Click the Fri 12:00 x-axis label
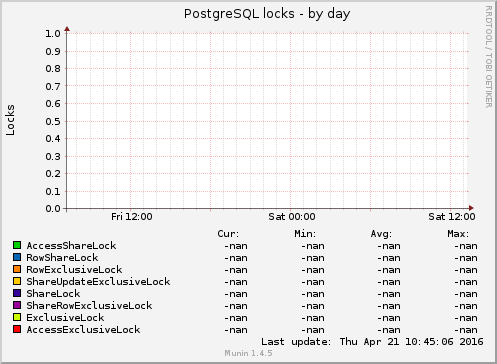 tap(132, 217)
